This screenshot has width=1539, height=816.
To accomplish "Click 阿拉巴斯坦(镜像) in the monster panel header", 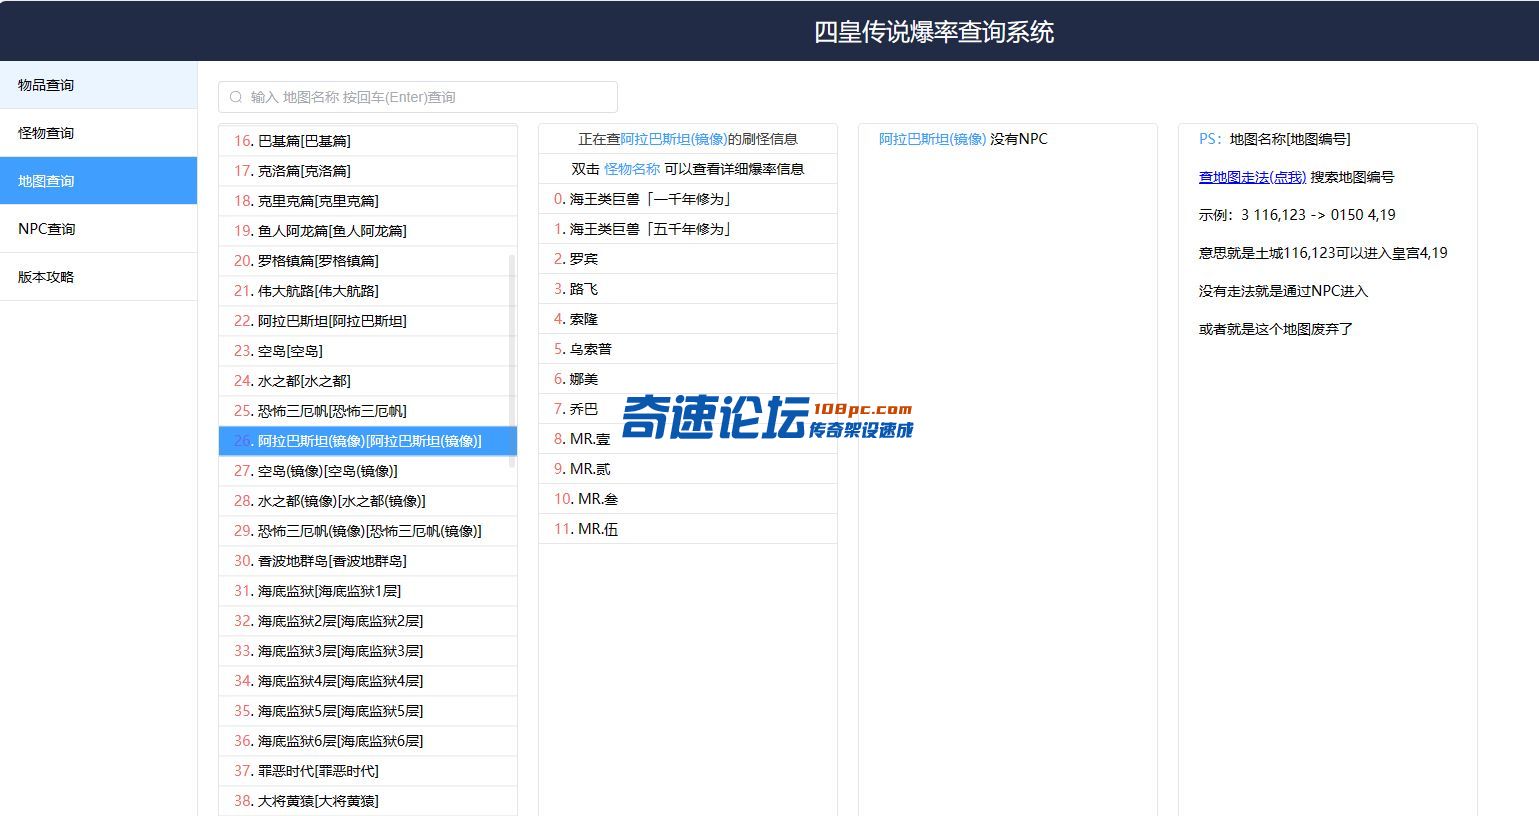I will click(674, 139).
